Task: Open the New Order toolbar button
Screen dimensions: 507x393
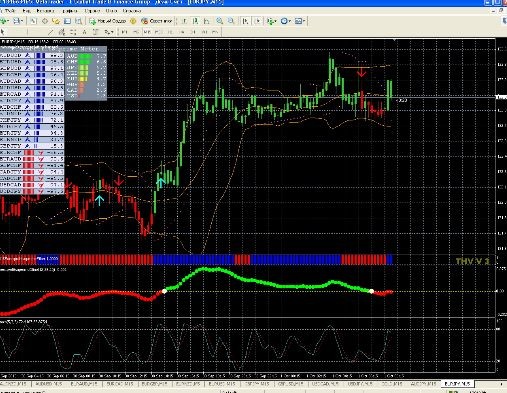Action: click(107, 21)
